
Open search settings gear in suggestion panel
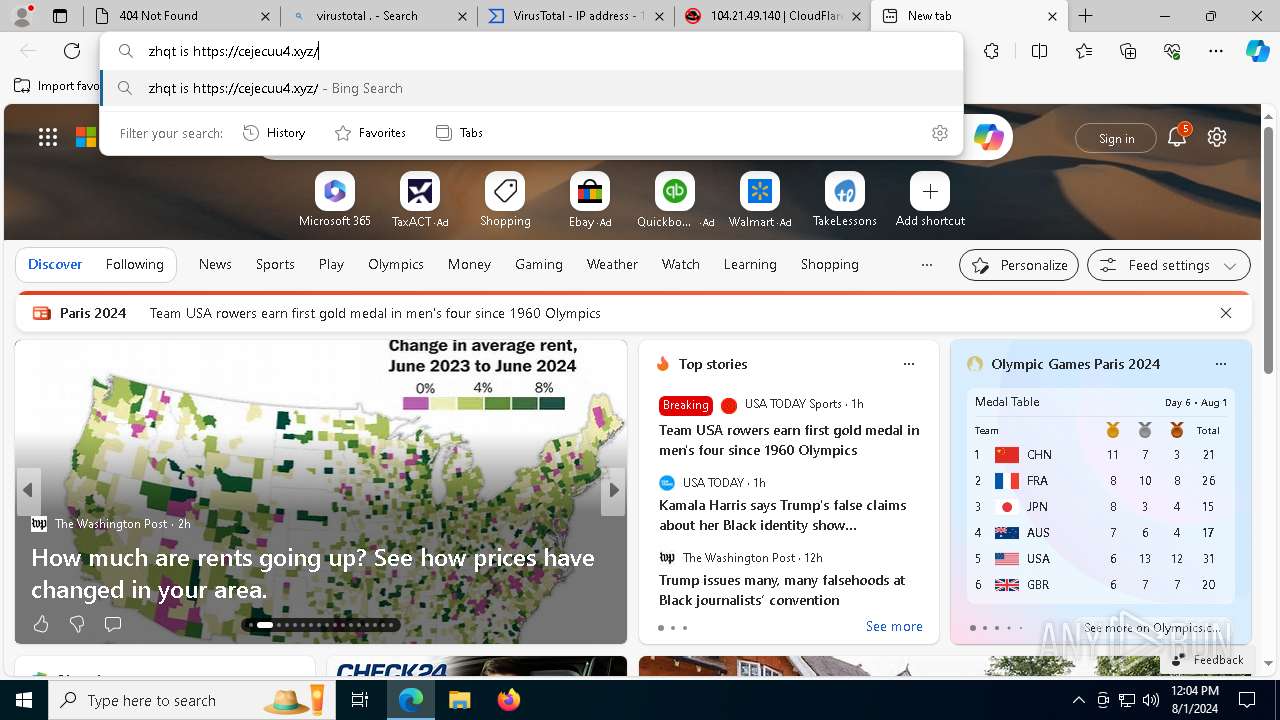(940, 133)
